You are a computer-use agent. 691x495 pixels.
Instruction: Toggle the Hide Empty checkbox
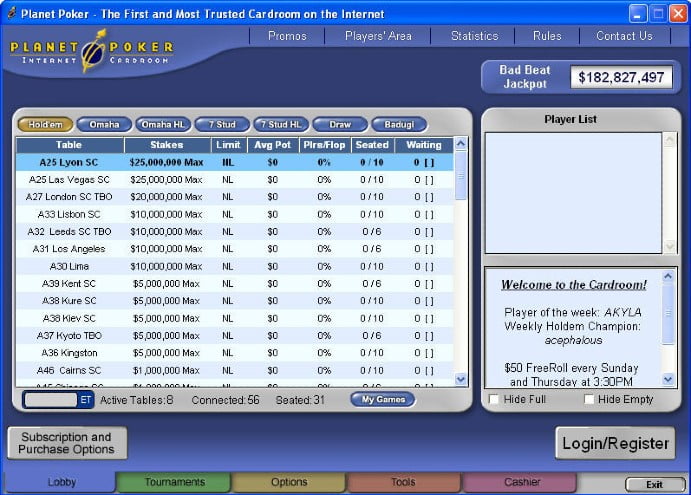click(x=589, y=399)
